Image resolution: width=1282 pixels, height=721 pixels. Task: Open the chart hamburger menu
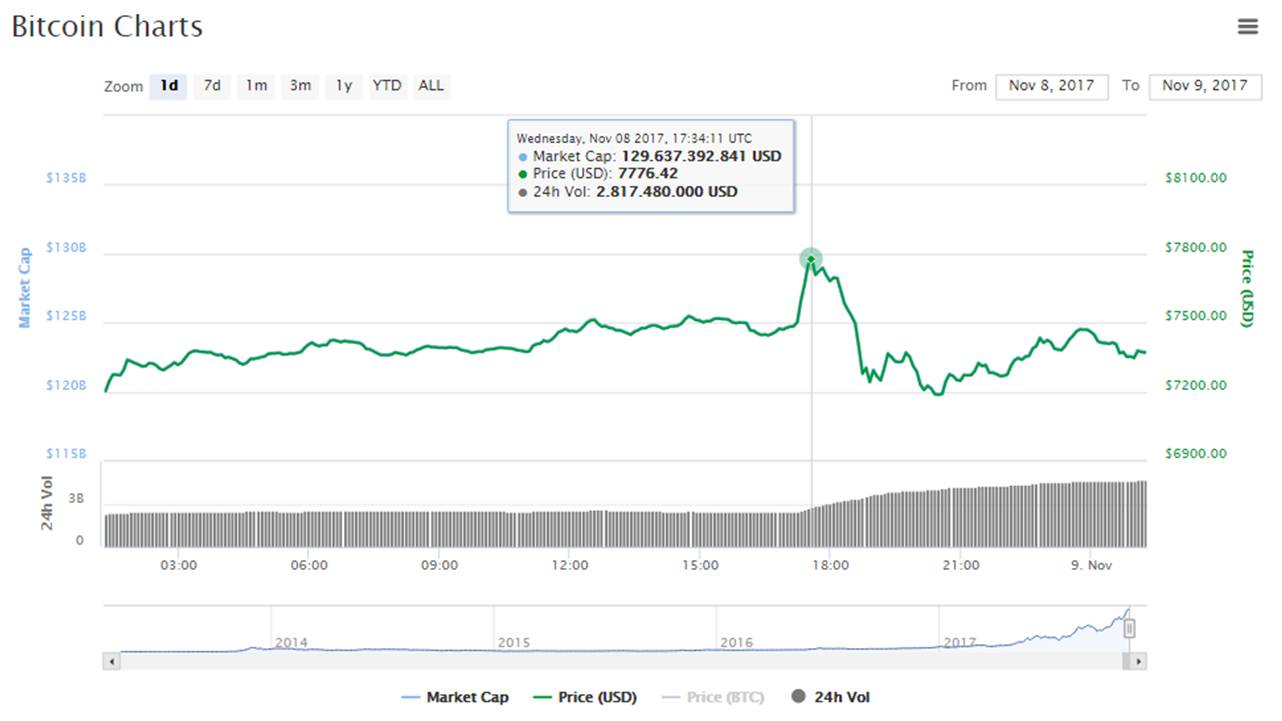click(x=1247, y=27)
